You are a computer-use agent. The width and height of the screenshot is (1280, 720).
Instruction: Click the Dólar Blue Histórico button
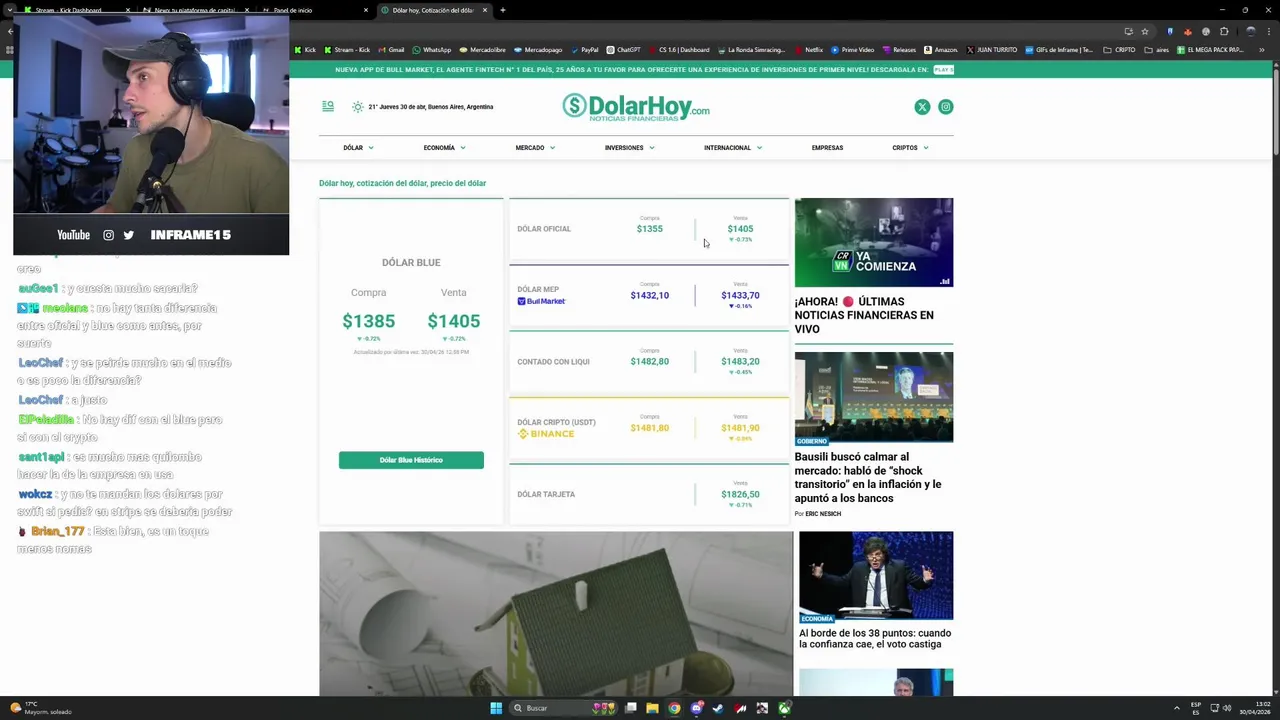click(411, 460)
